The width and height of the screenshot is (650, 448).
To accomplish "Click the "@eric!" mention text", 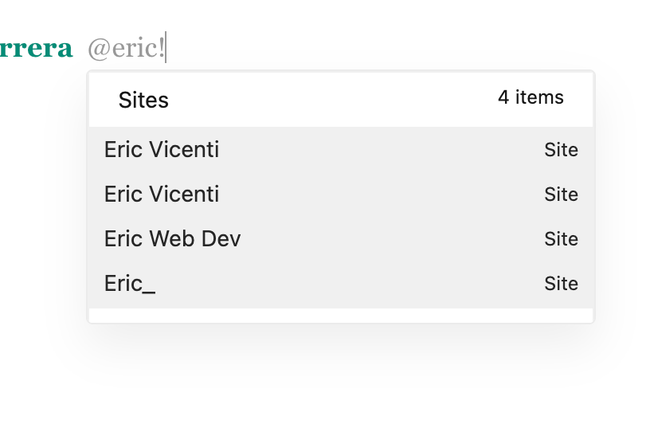I will [x=126, y=48].
